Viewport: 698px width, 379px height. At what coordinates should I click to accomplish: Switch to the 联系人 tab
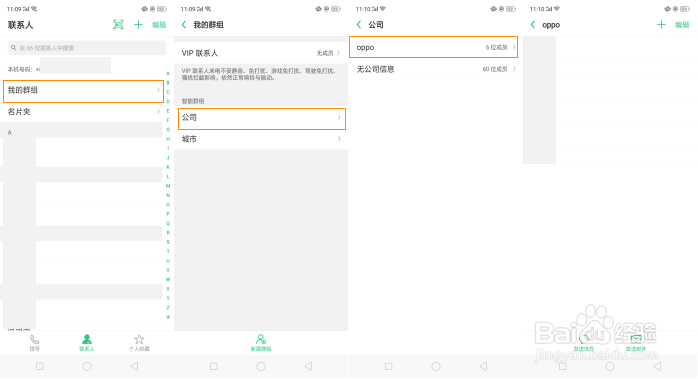(87, 343)
